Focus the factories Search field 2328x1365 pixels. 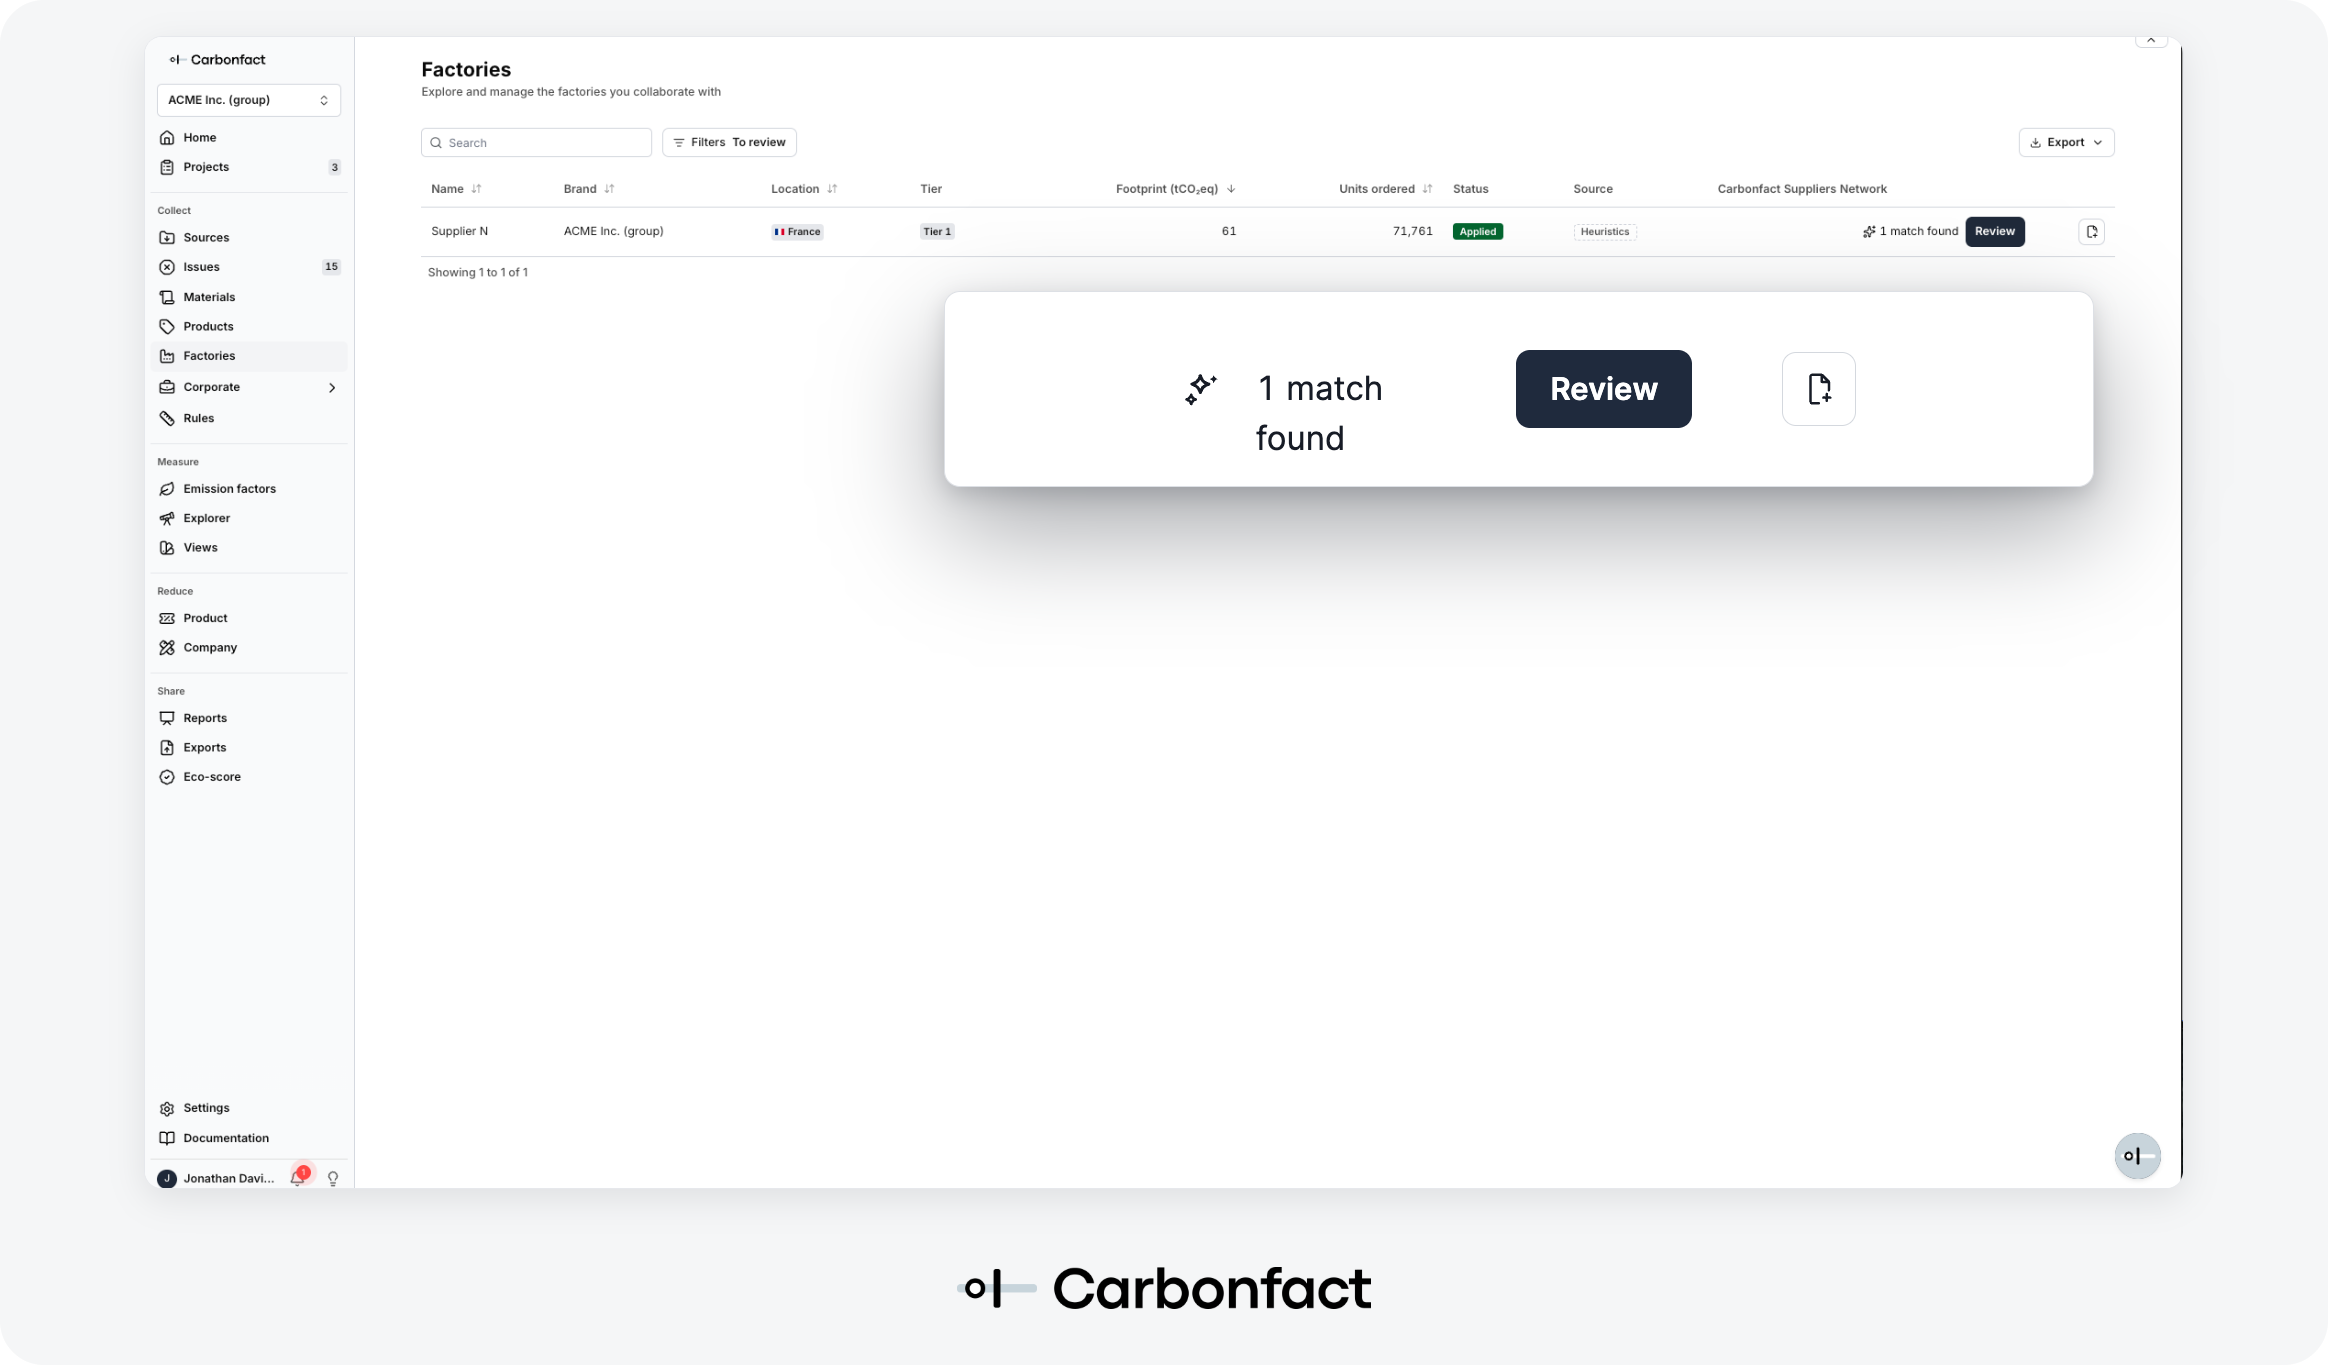tap(536, 143)
